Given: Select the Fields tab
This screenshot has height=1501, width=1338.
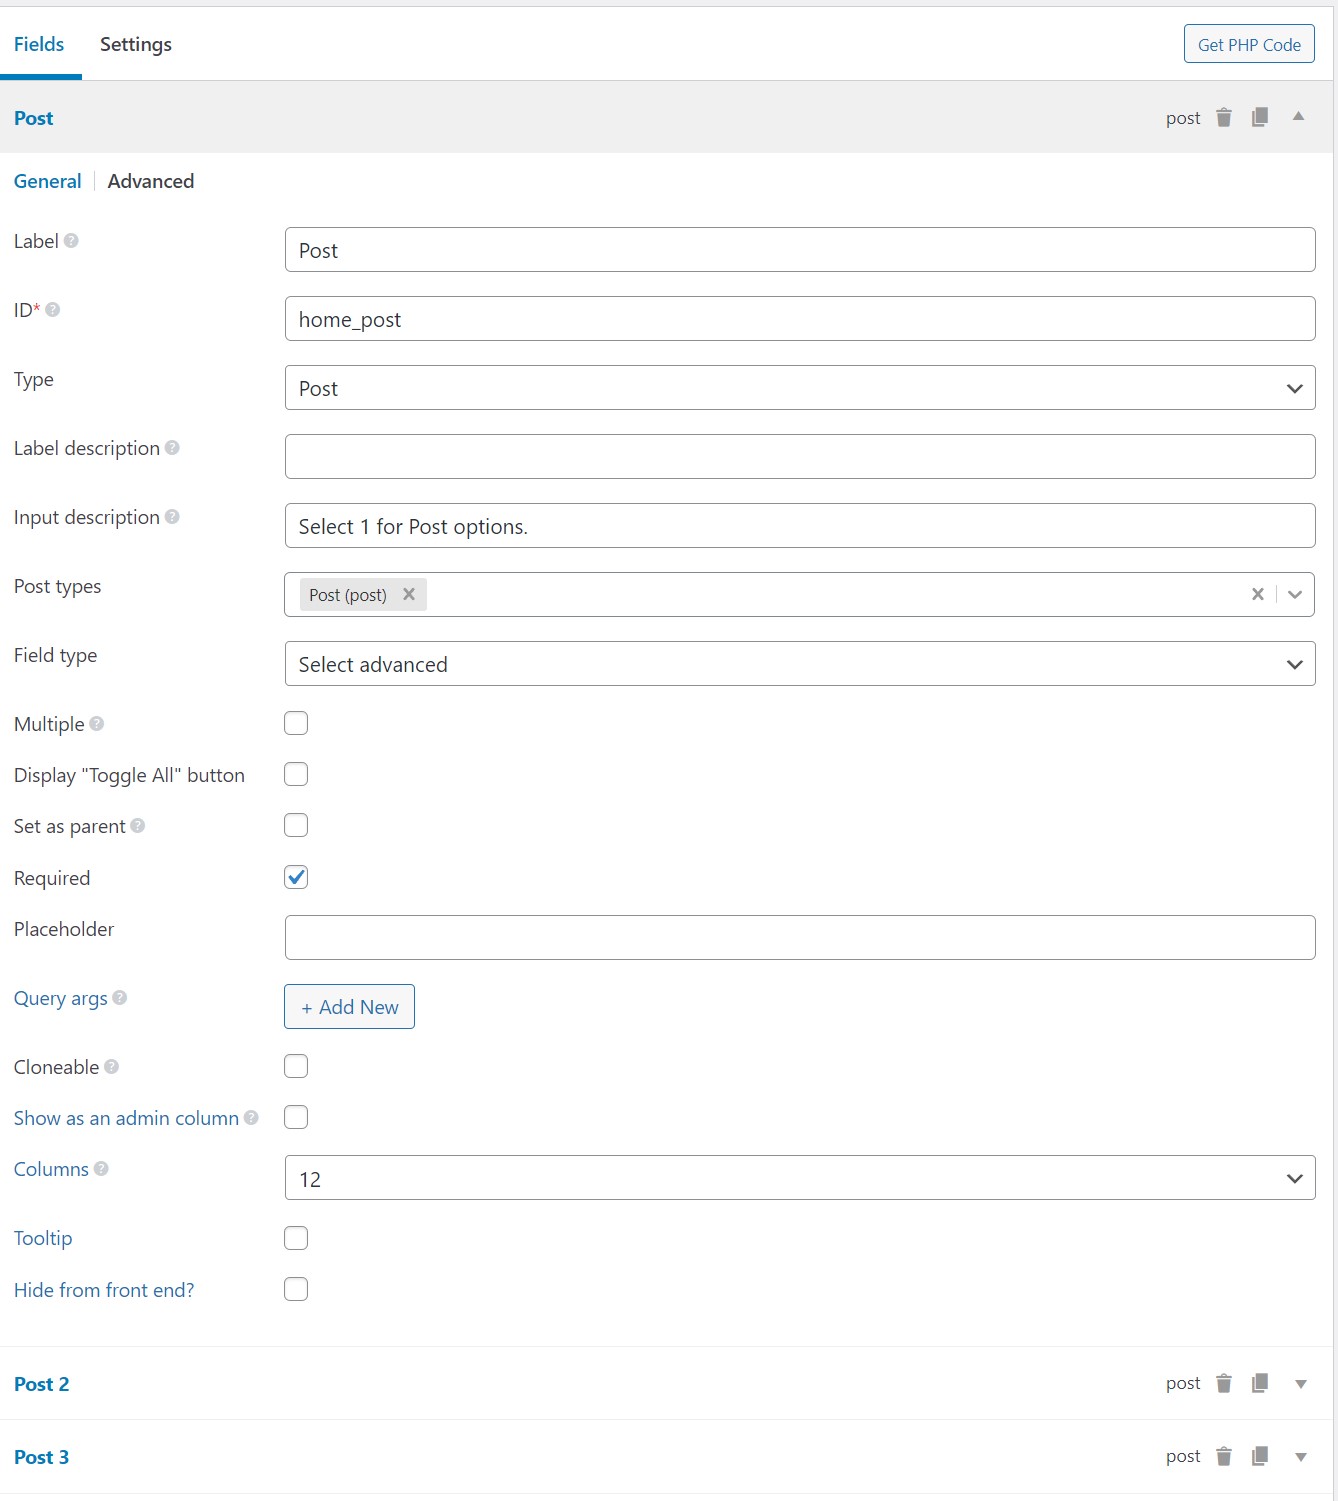Looking at the screenshot, I should [39, 44].
